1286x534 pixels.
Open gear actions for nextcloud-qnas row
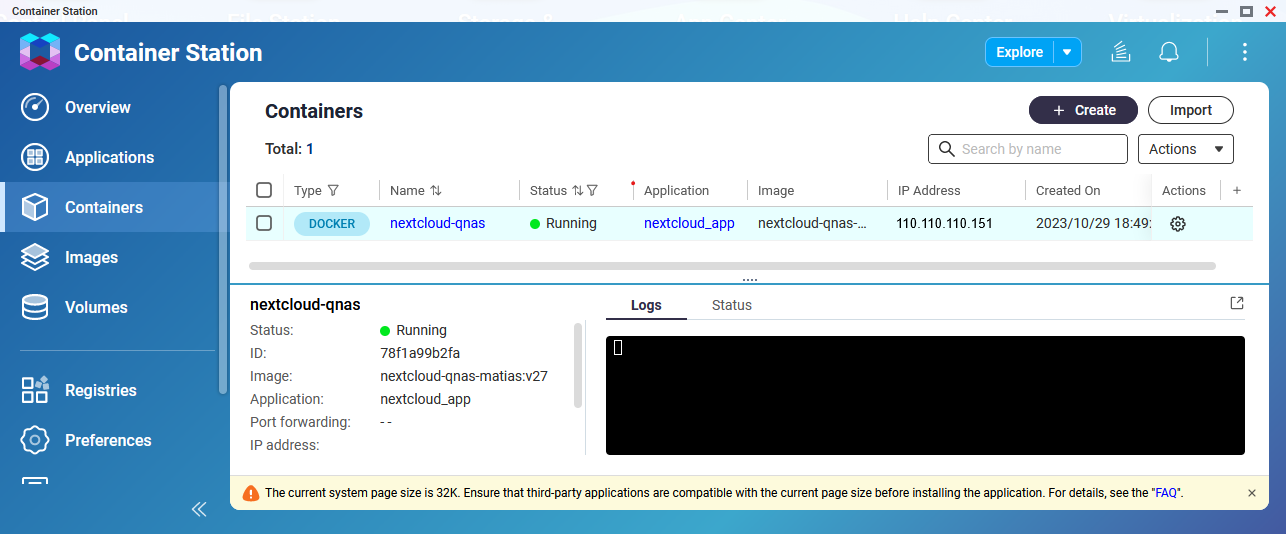click(x=1178, y=224)
